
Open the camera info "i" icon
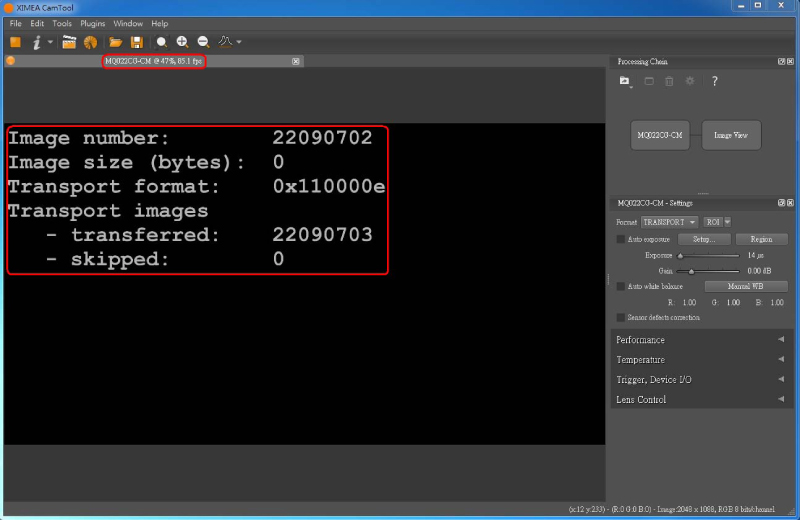36,42
